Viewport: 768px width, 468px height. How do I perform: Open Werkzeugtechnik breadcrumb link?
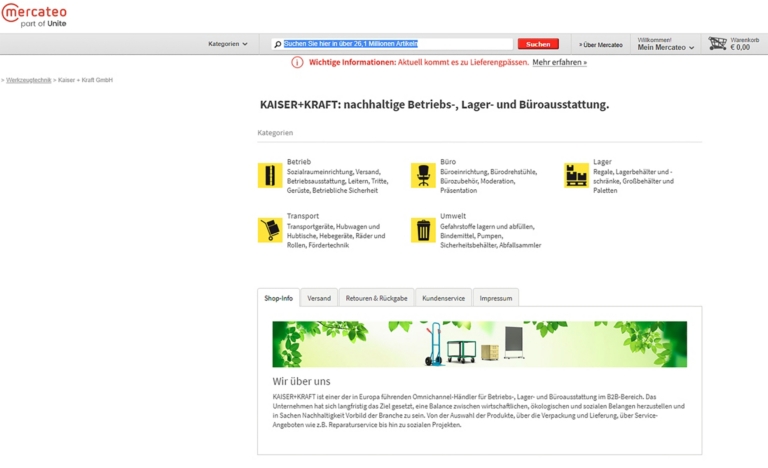(28, 80)
